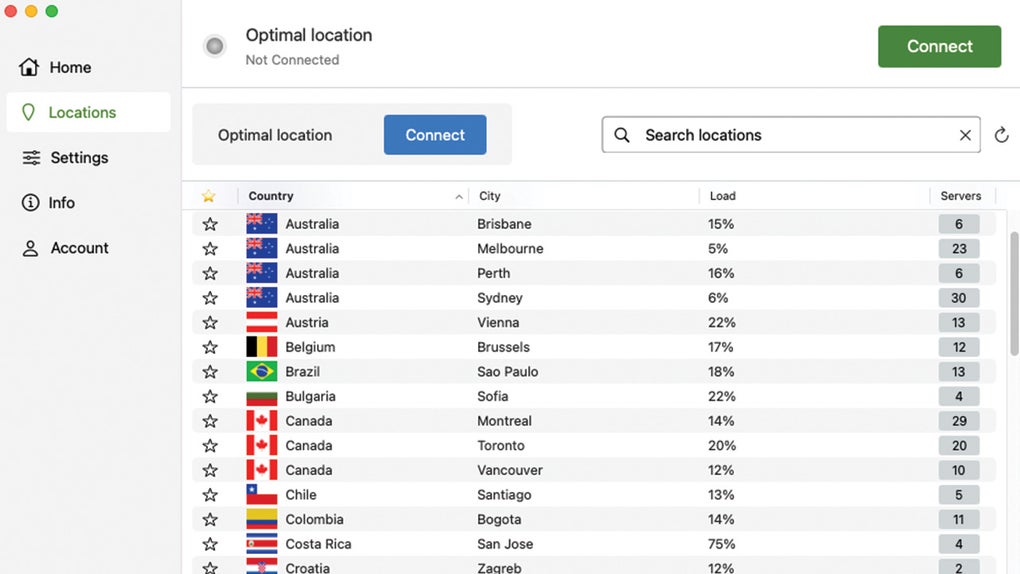The width and height of the screenshot is (1020, 574).
Task: Clear search with the X icon
Action: tap(965, 135)
